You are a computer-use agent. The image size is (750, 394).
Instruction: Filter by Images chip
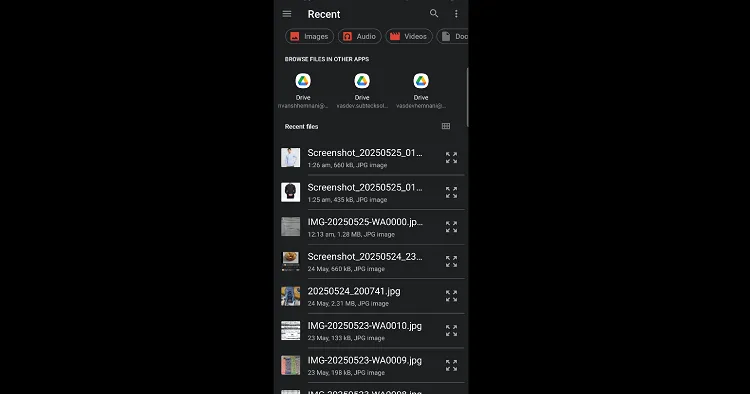309,36
